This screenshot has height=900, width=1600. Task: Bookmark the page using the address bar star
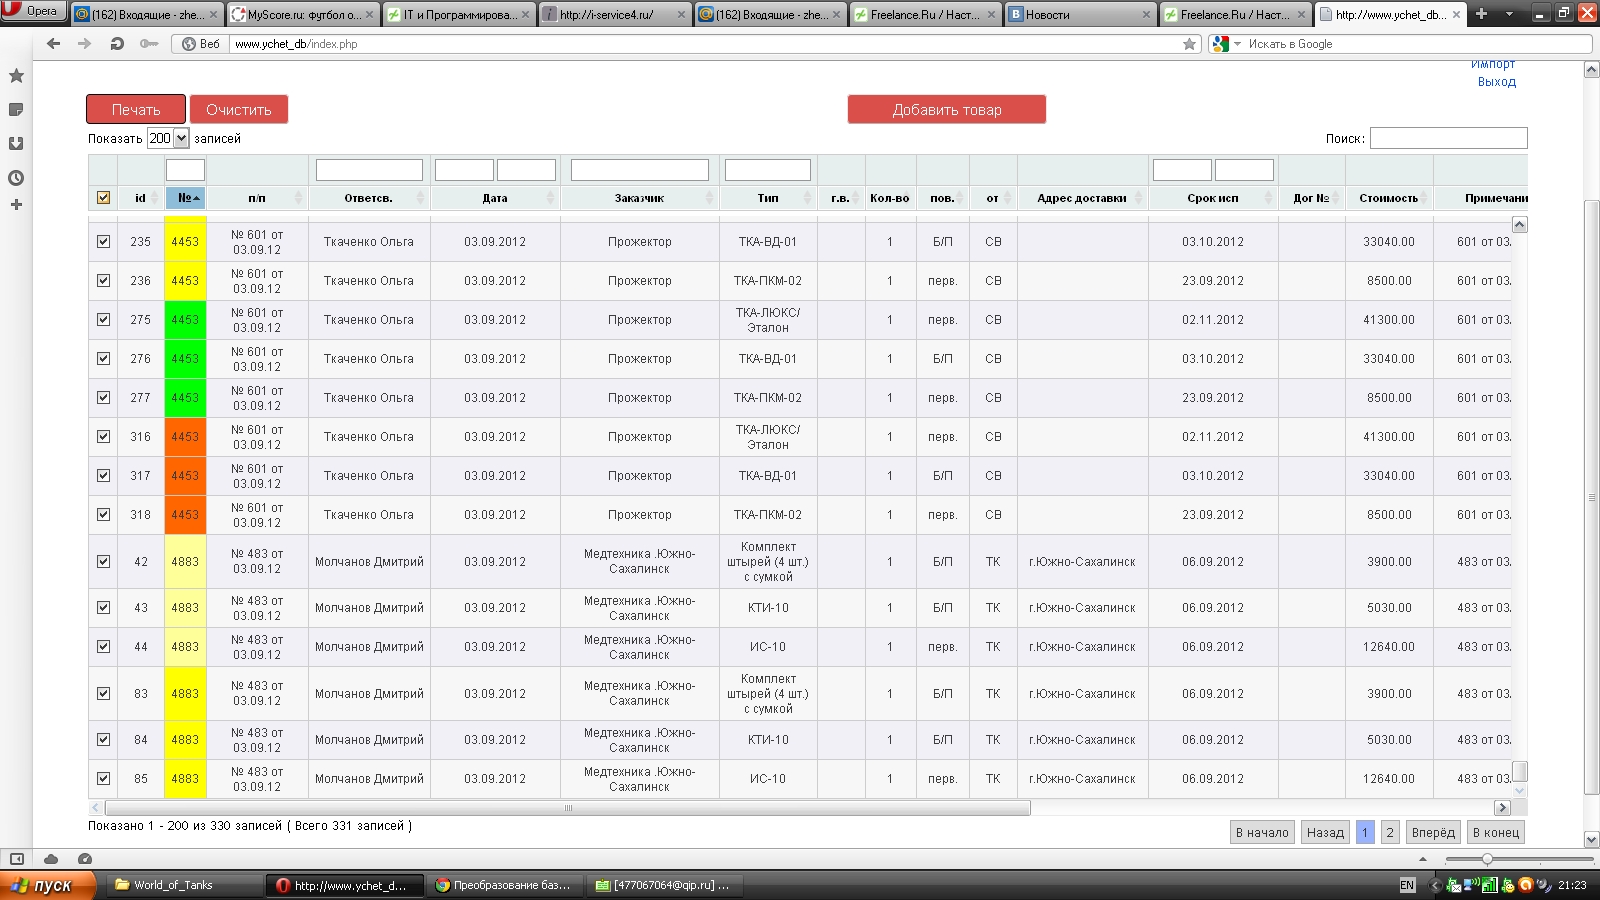coord(1189,44)
